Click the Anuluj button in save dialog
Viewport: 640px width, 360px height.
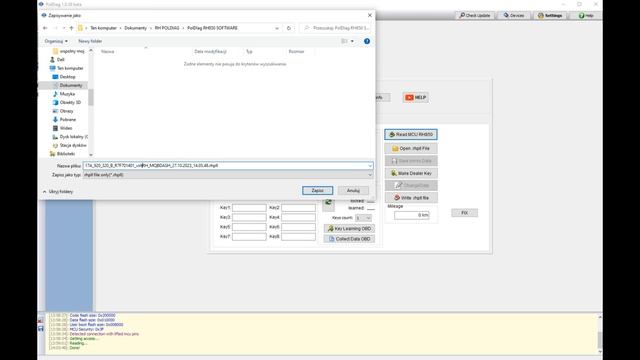tap(353, 191)
